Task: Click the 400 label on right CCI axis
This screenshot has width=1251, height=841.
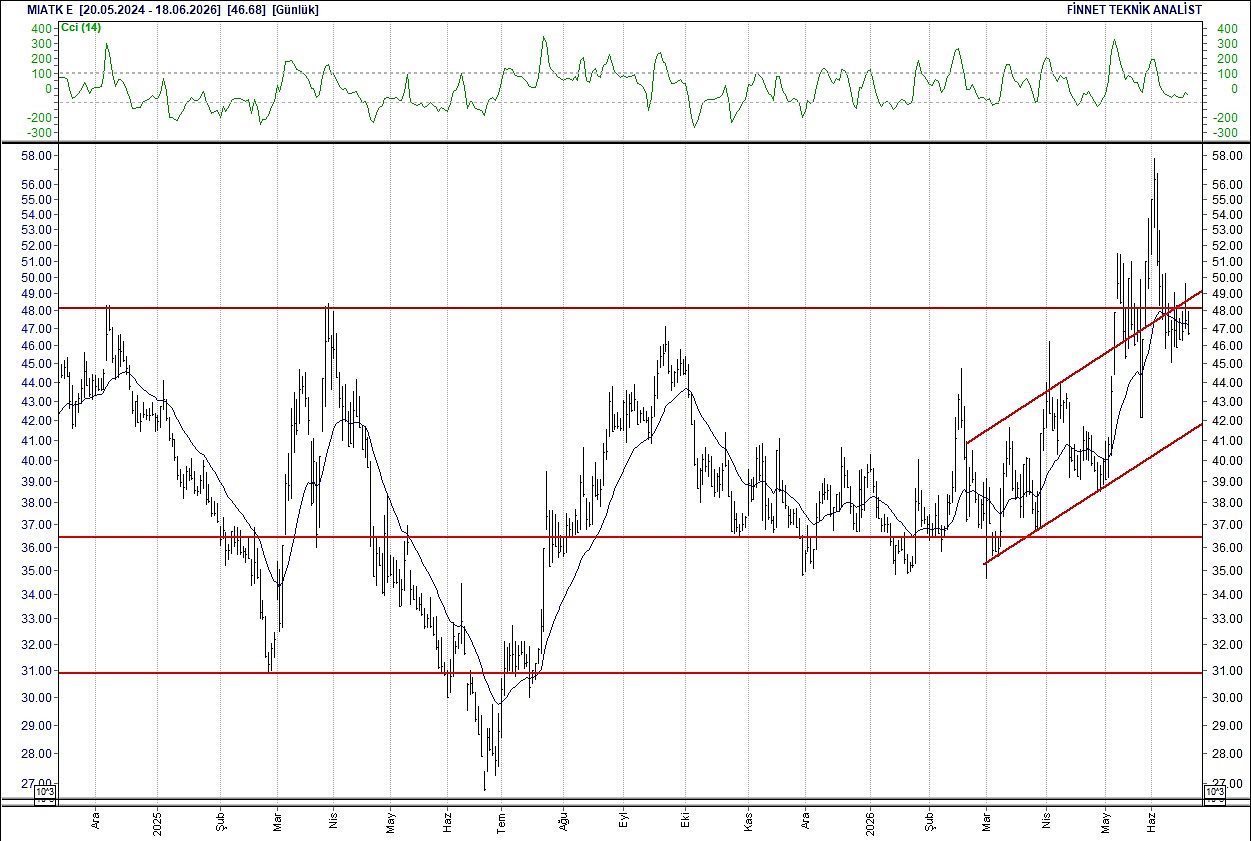Action: (x=1226, y=29)
